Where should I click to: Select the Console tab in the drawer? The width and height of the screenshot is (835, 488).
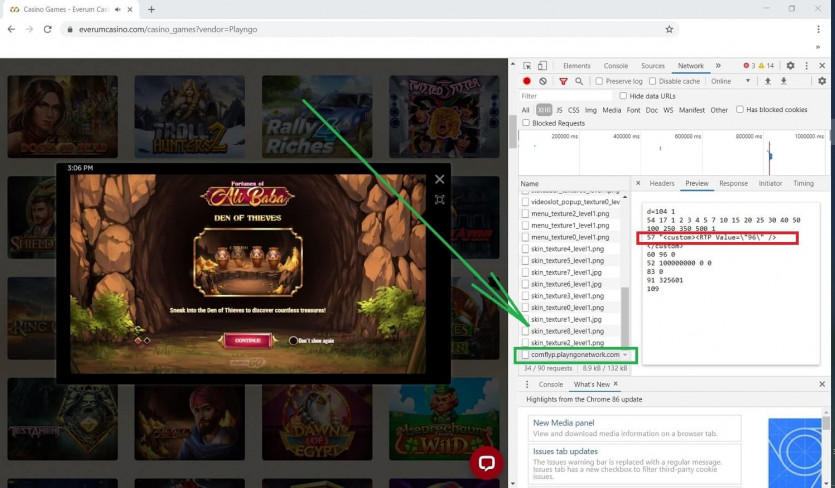tap(551, 384)
